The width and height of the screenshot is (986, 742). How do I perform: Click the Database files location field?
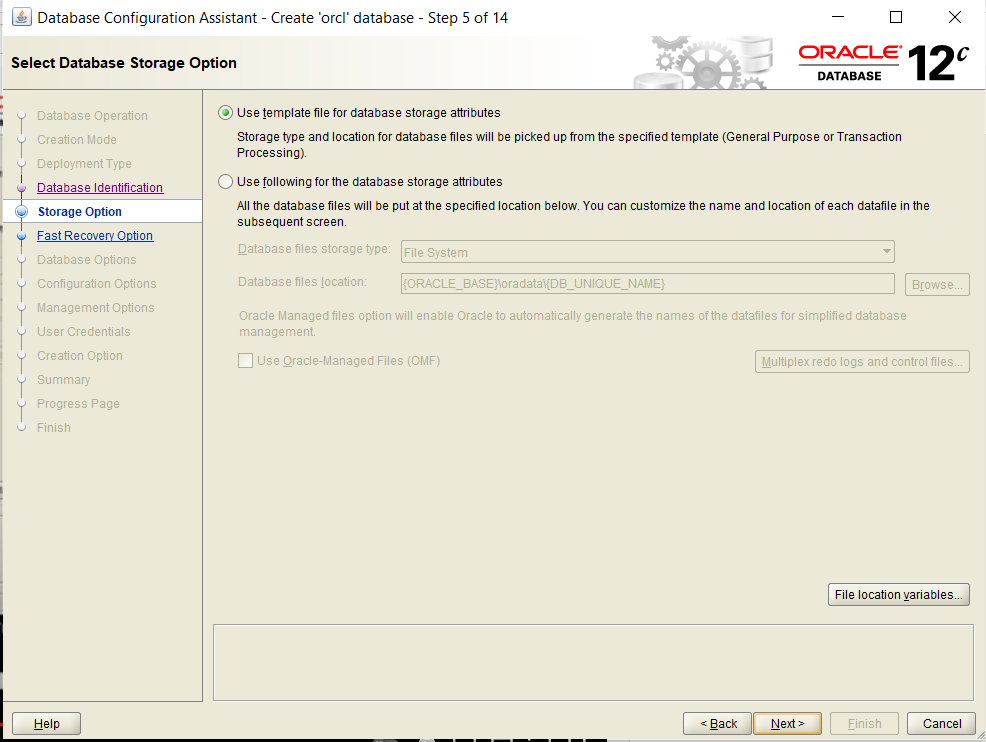[648, 284]
